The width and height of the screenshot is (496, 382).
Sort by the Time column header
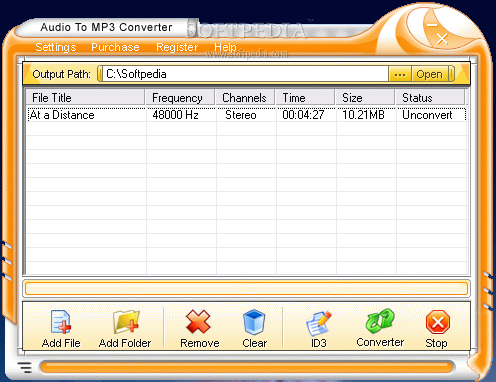coord(305,97)
